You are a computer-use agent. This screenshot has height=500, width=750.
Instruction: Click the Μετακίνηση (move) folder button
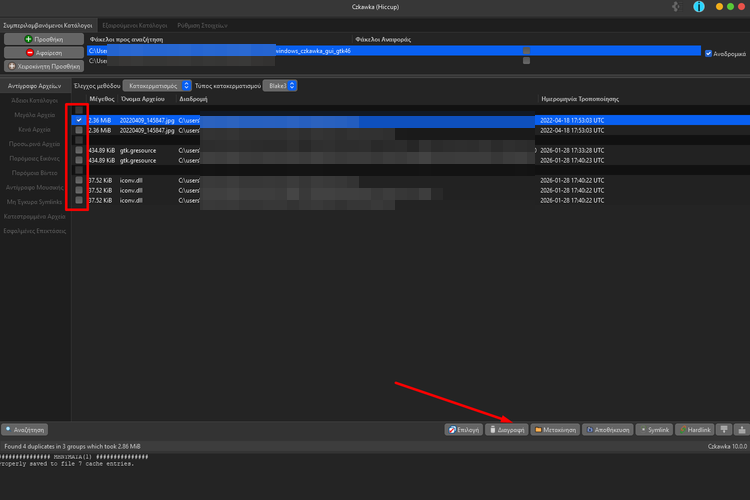point(551,429)
